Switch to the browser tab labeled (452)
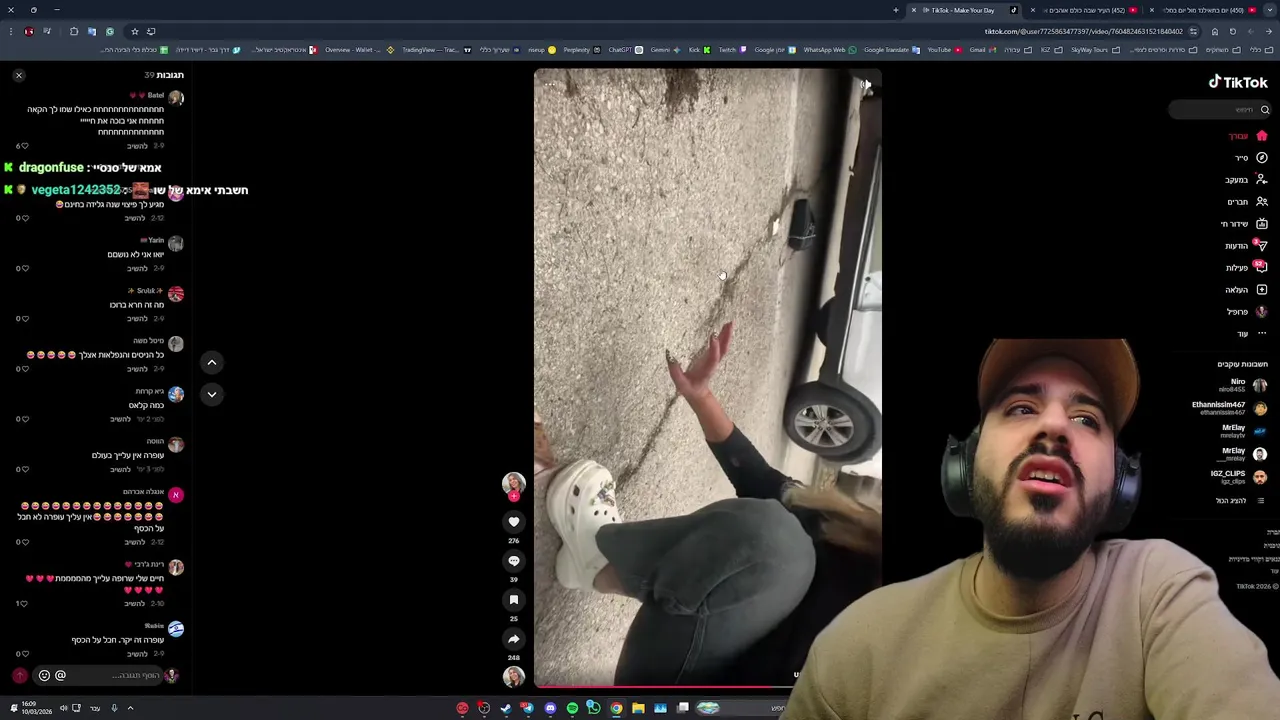The height and width of the screenshot is (720, 1280). [x=1084, y=10]
